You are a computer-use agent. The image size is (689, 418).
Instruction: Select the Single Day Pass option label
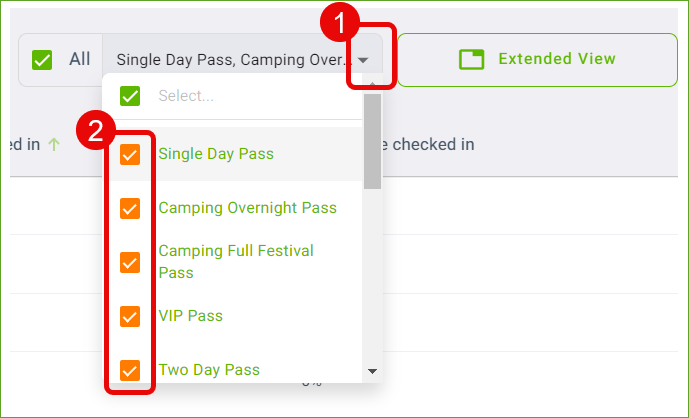click(x=216, y=154)
